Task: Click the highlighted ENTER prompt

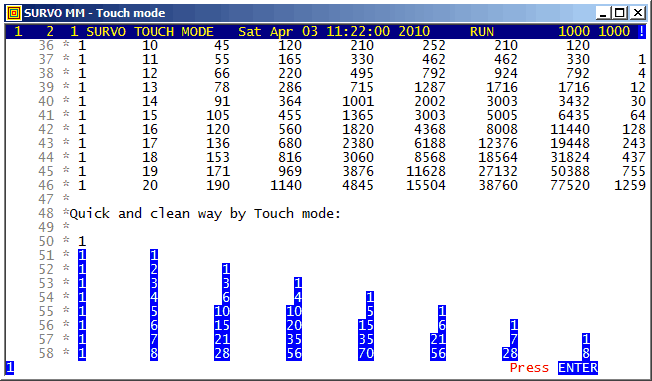Action: point(578,368)
